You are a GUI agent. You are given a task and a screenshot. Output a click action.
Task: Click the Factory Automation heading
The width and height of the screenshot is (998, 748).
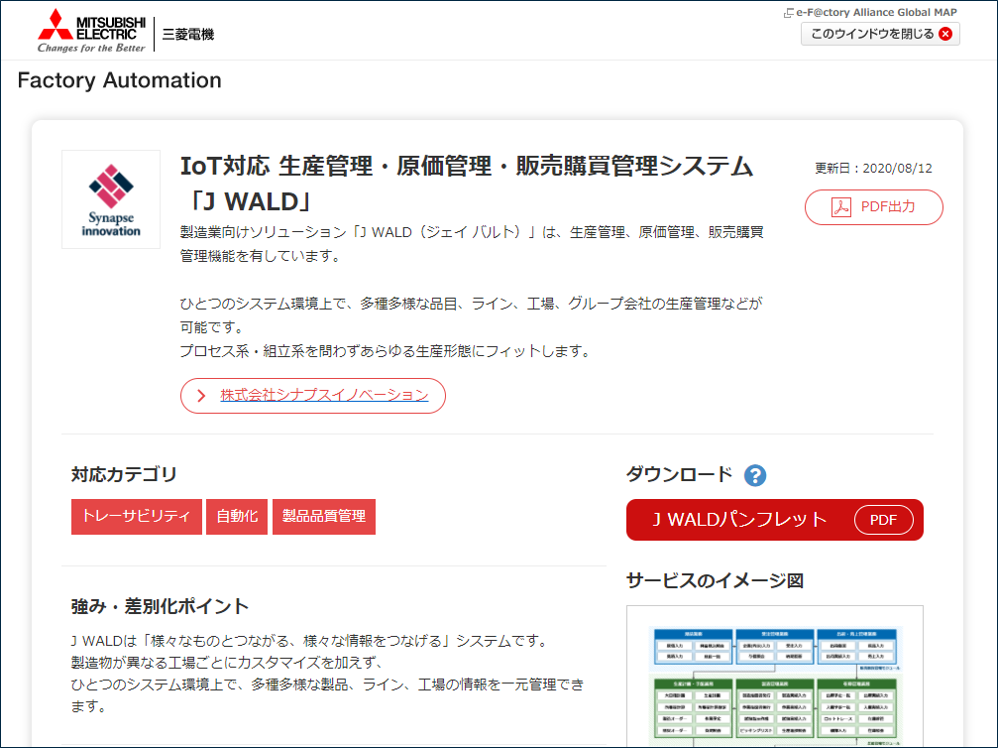pos(120,80)
